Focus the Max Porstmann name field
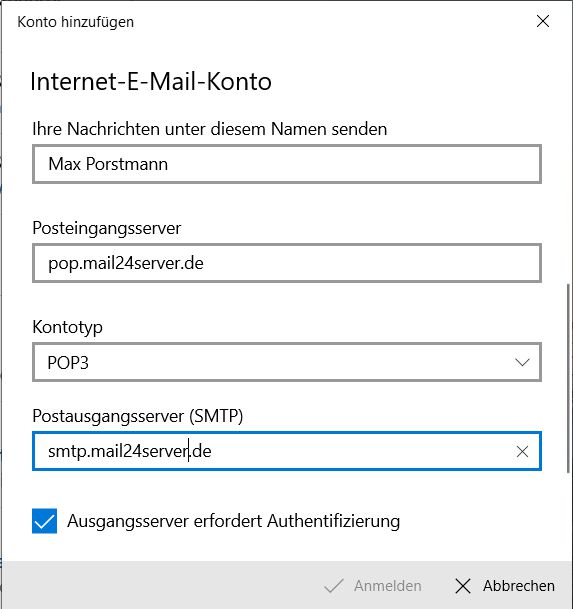Image resolution: width=573 pixels, height=609 pixels. point(287,164)
